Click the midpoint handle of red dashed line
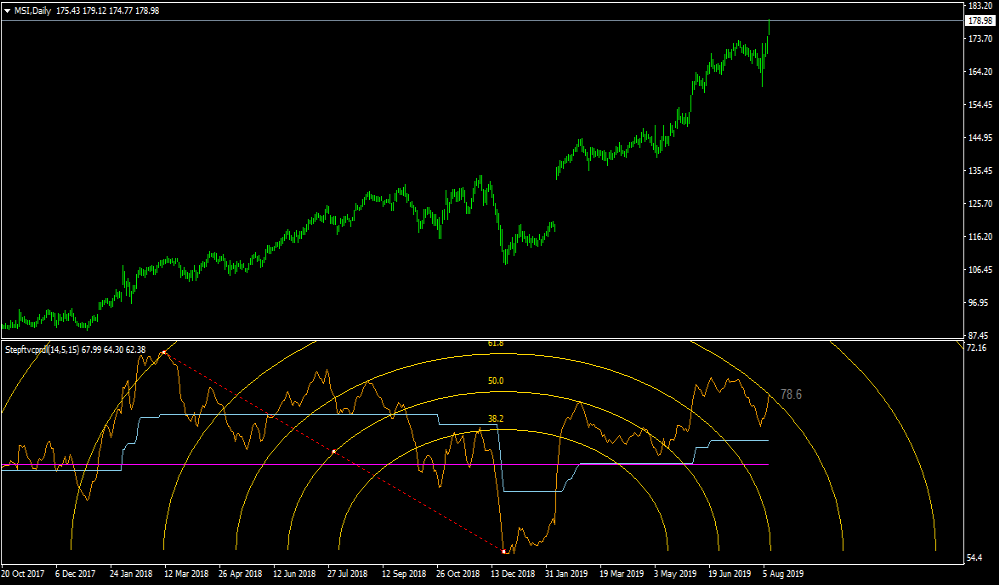The width and height of the screenshot is (999, 585). [x=333, y=452]
